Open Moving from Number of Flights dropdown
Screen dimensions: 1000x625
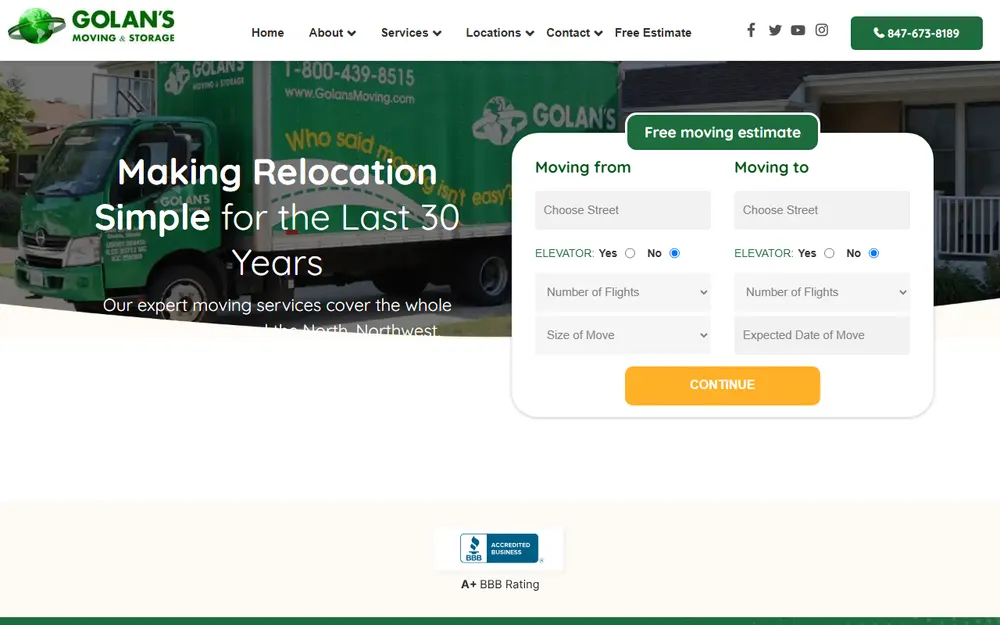(x=622, y=292)
